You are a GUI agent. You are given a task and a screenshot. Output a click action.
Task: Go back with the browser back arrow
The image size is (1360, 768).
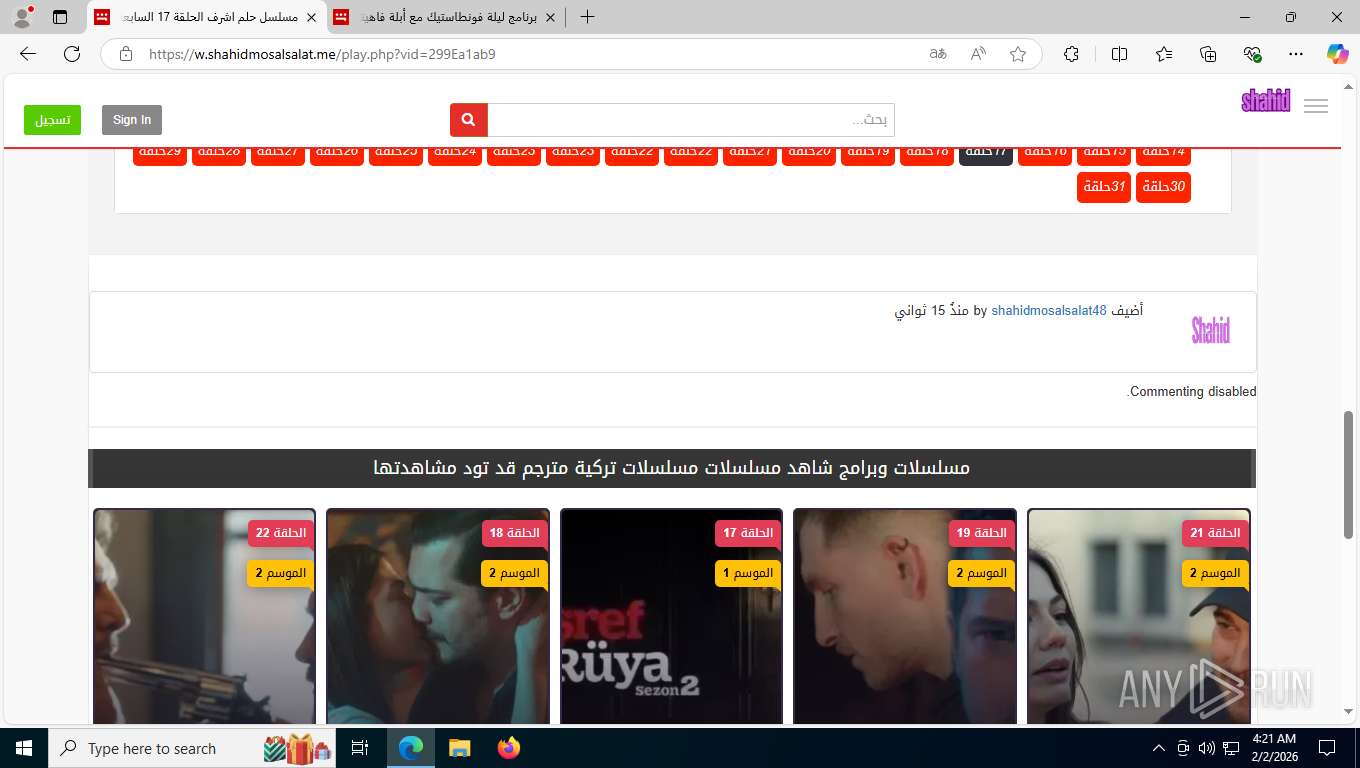click(27, 54)
